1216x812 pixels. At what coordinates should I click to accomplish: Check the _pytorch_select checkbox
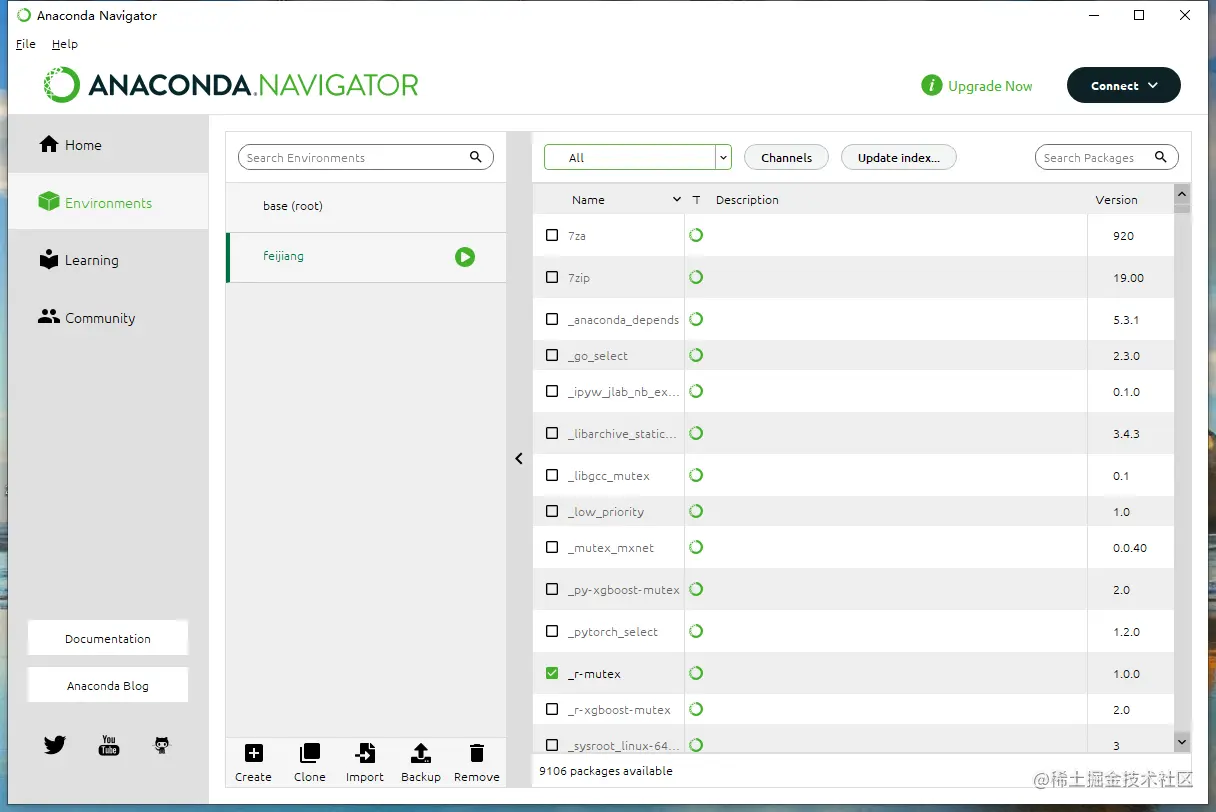pyautogui.click(x=552, y=631)
